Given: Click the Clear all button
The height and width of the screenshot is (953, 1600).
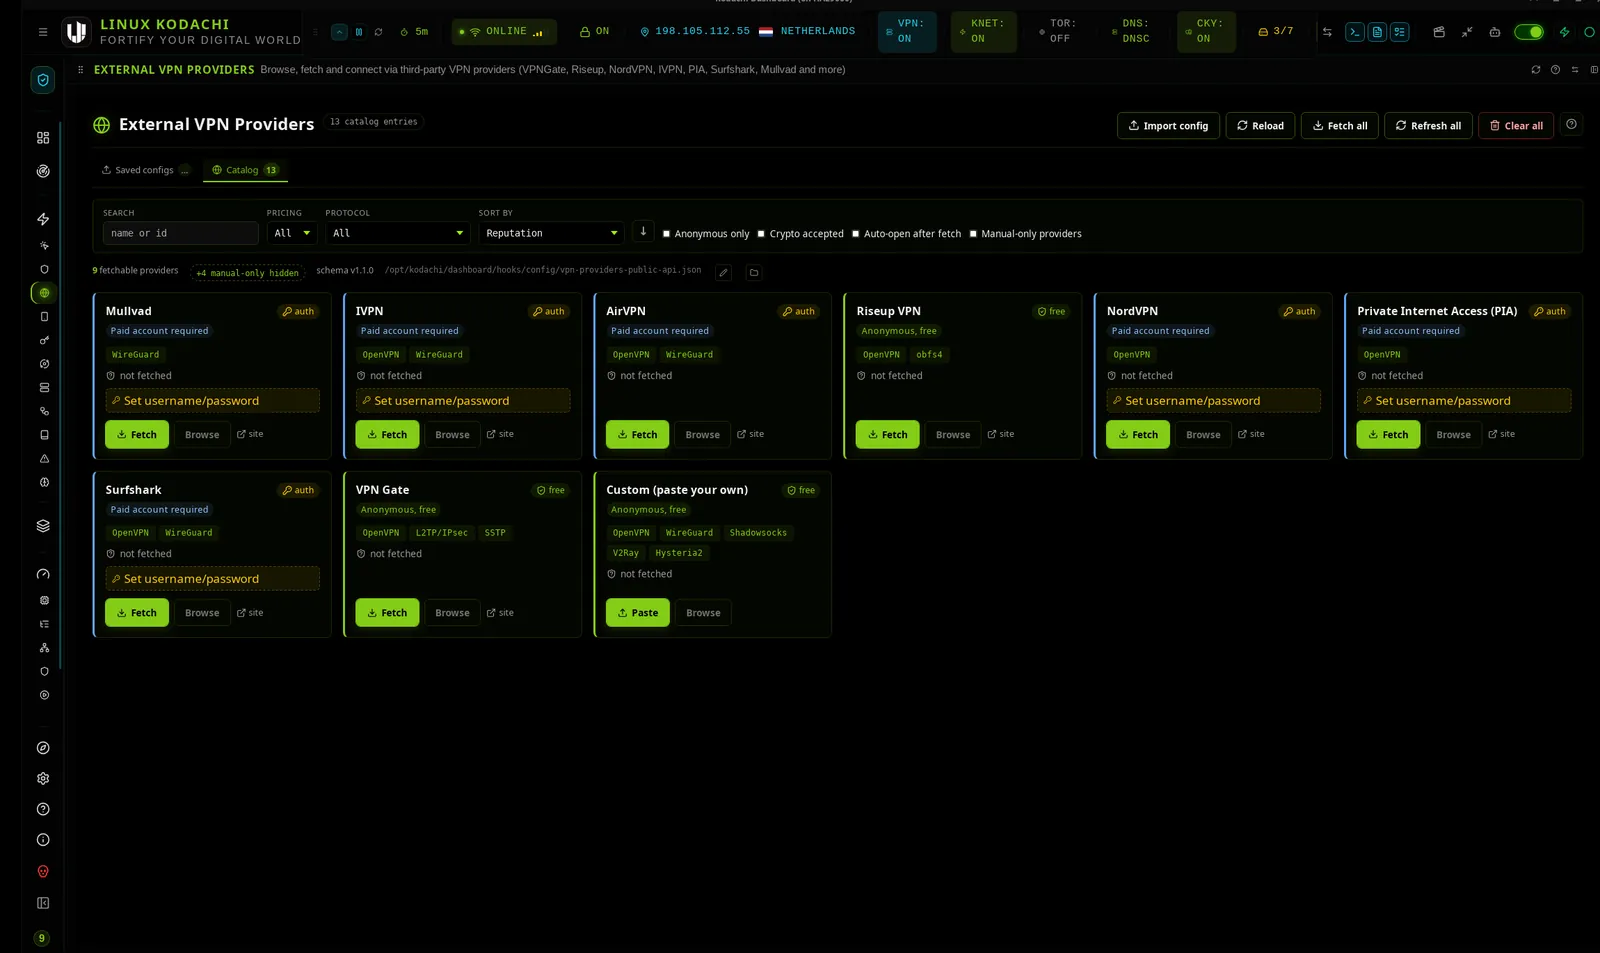Looking at the screenshot, I should [x=1516, y=126].
